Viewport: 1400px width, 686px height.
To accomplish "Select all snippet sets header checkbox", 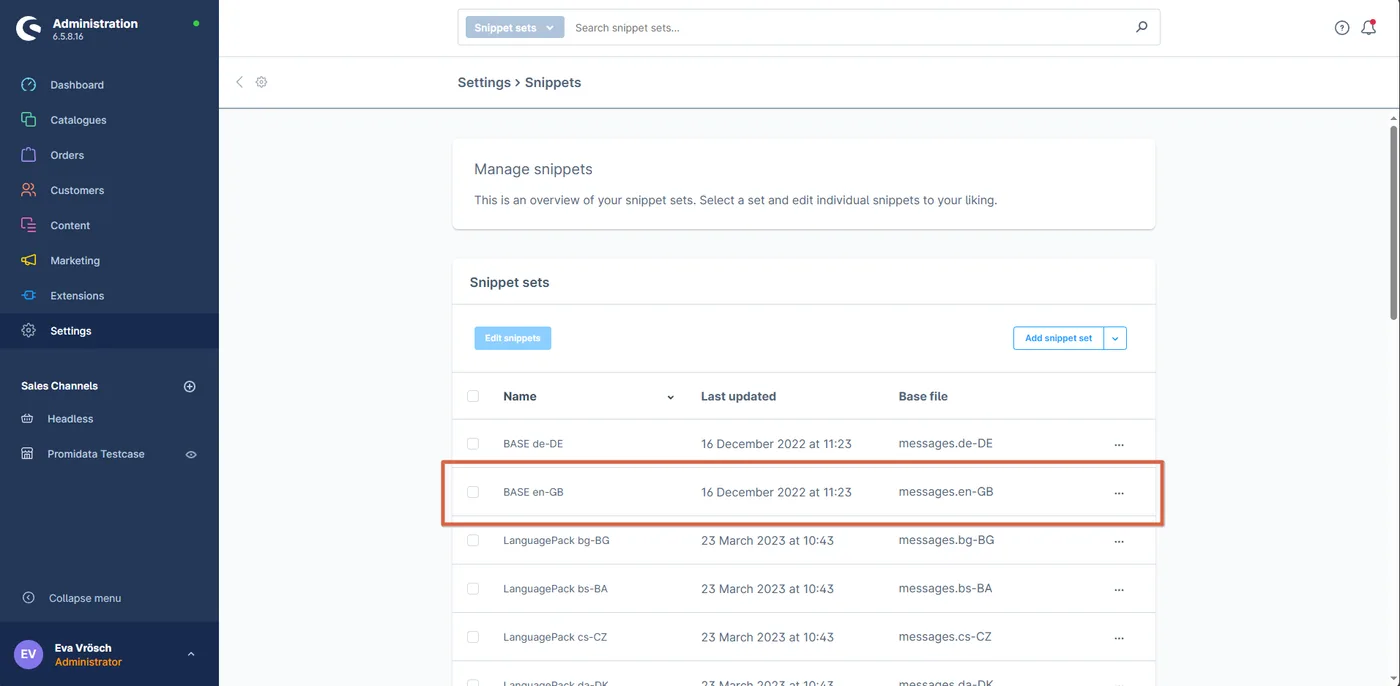I will [x=473, y=396].
